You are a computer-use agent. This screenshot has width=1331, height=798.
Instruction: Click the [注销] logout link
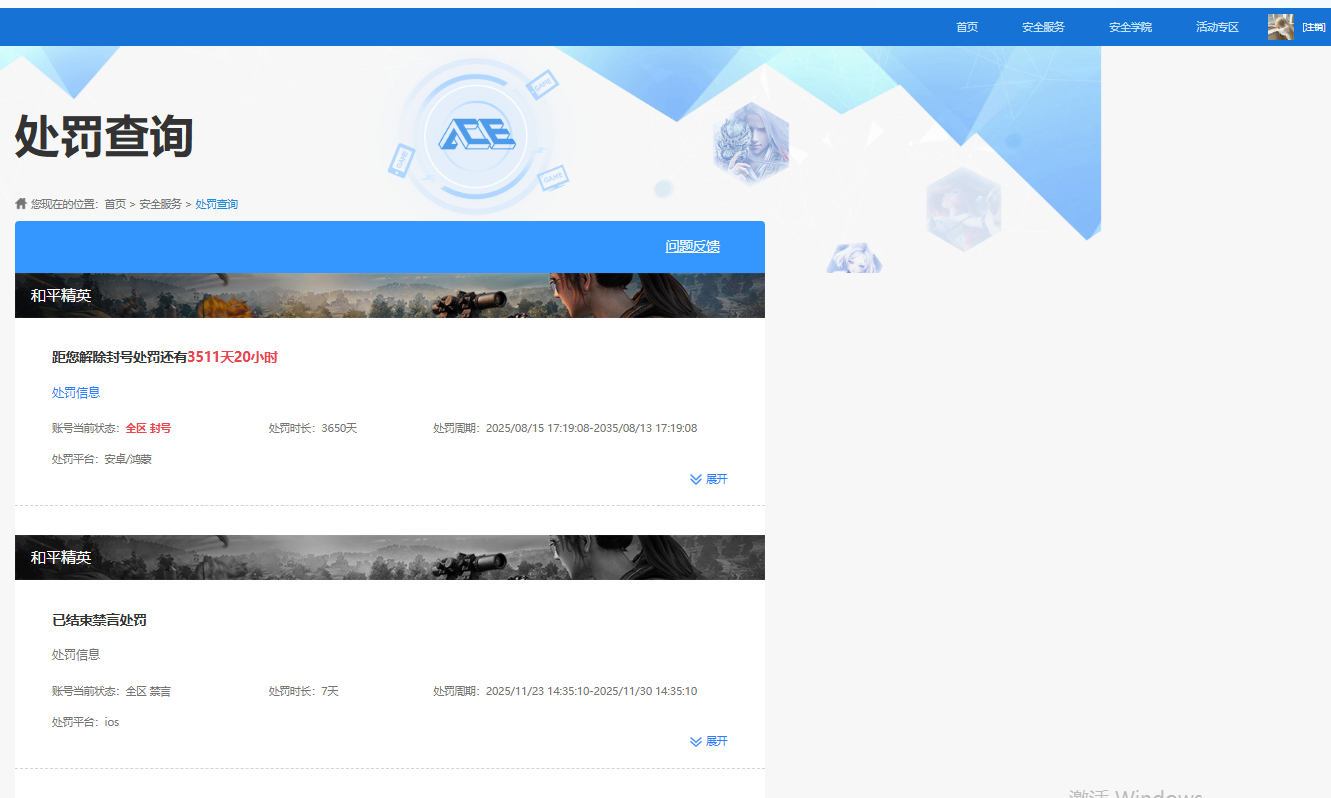[1312, 27]
